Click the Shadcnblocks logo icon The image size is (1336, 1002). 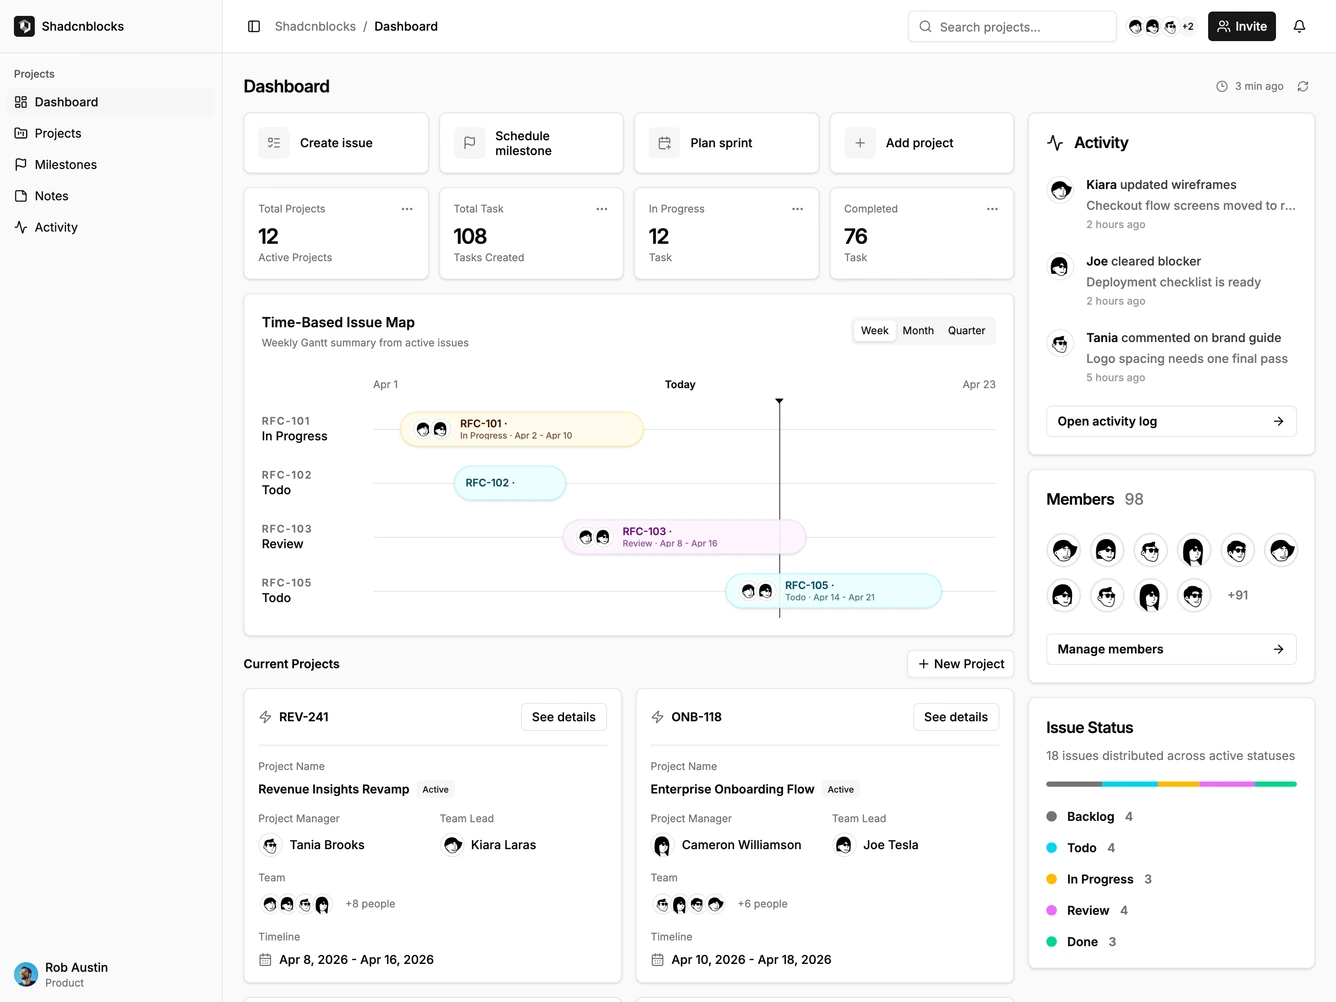click(x=24, y=26)
